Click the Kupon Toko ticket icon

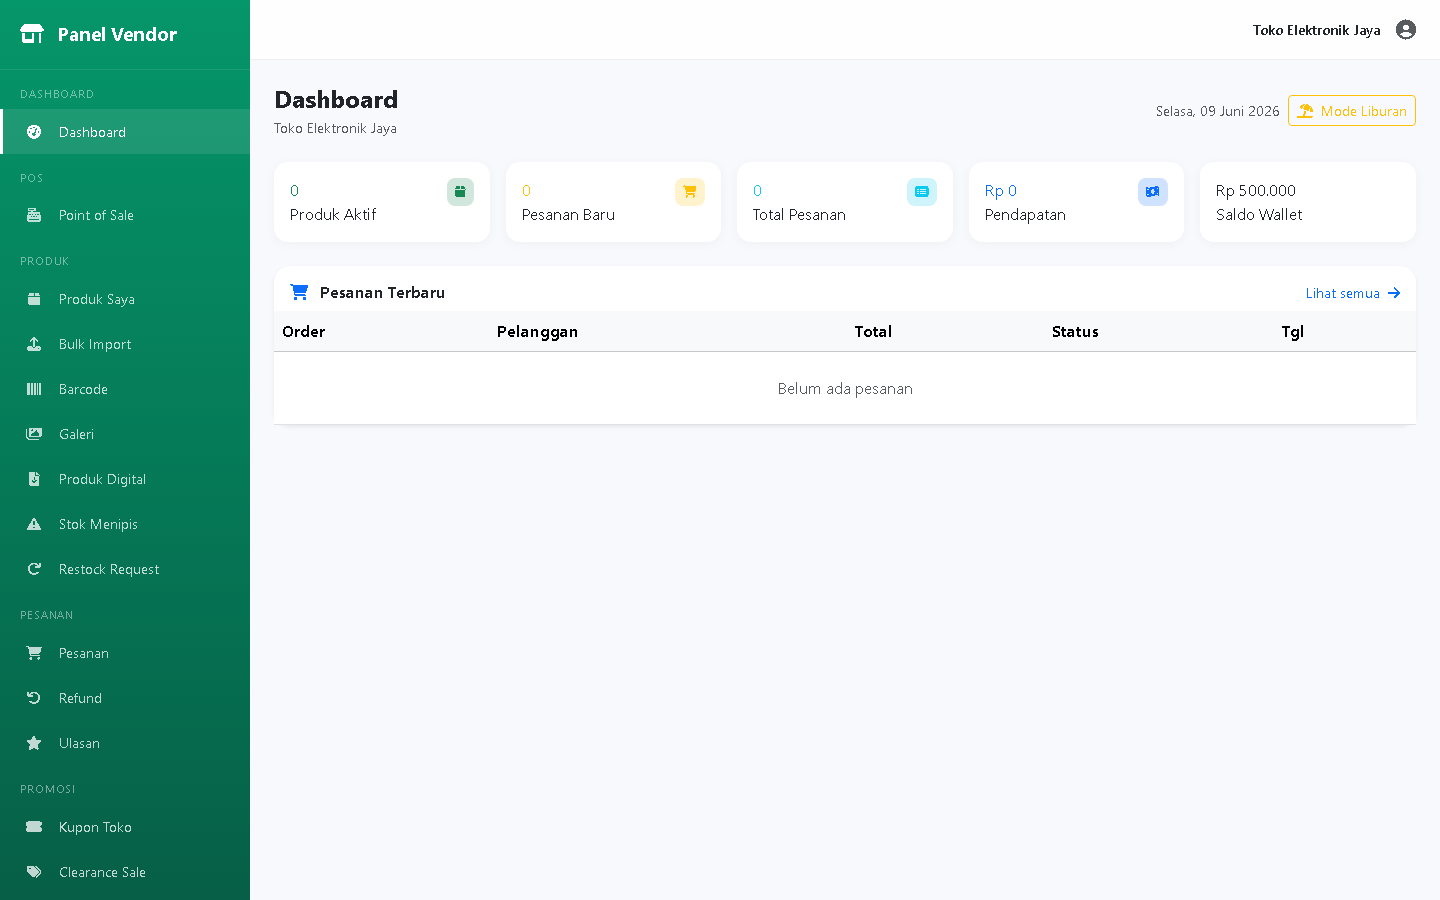point(34,827)
